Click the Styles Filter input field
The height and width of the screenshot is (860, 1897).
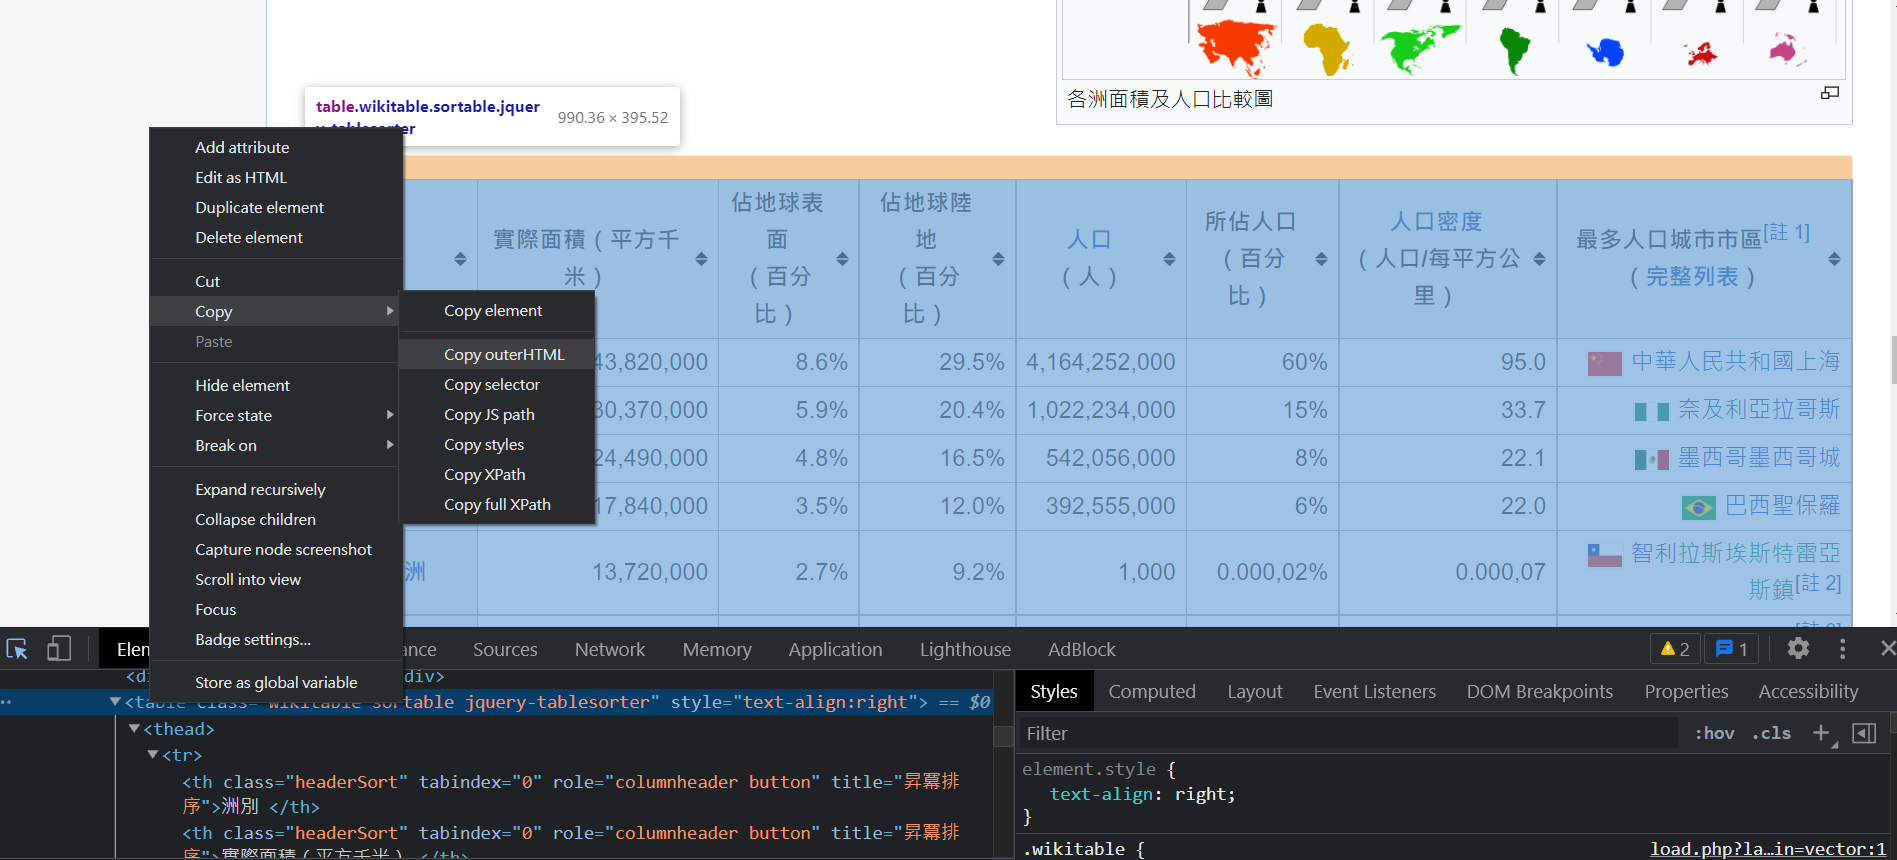click(1345, 733)
